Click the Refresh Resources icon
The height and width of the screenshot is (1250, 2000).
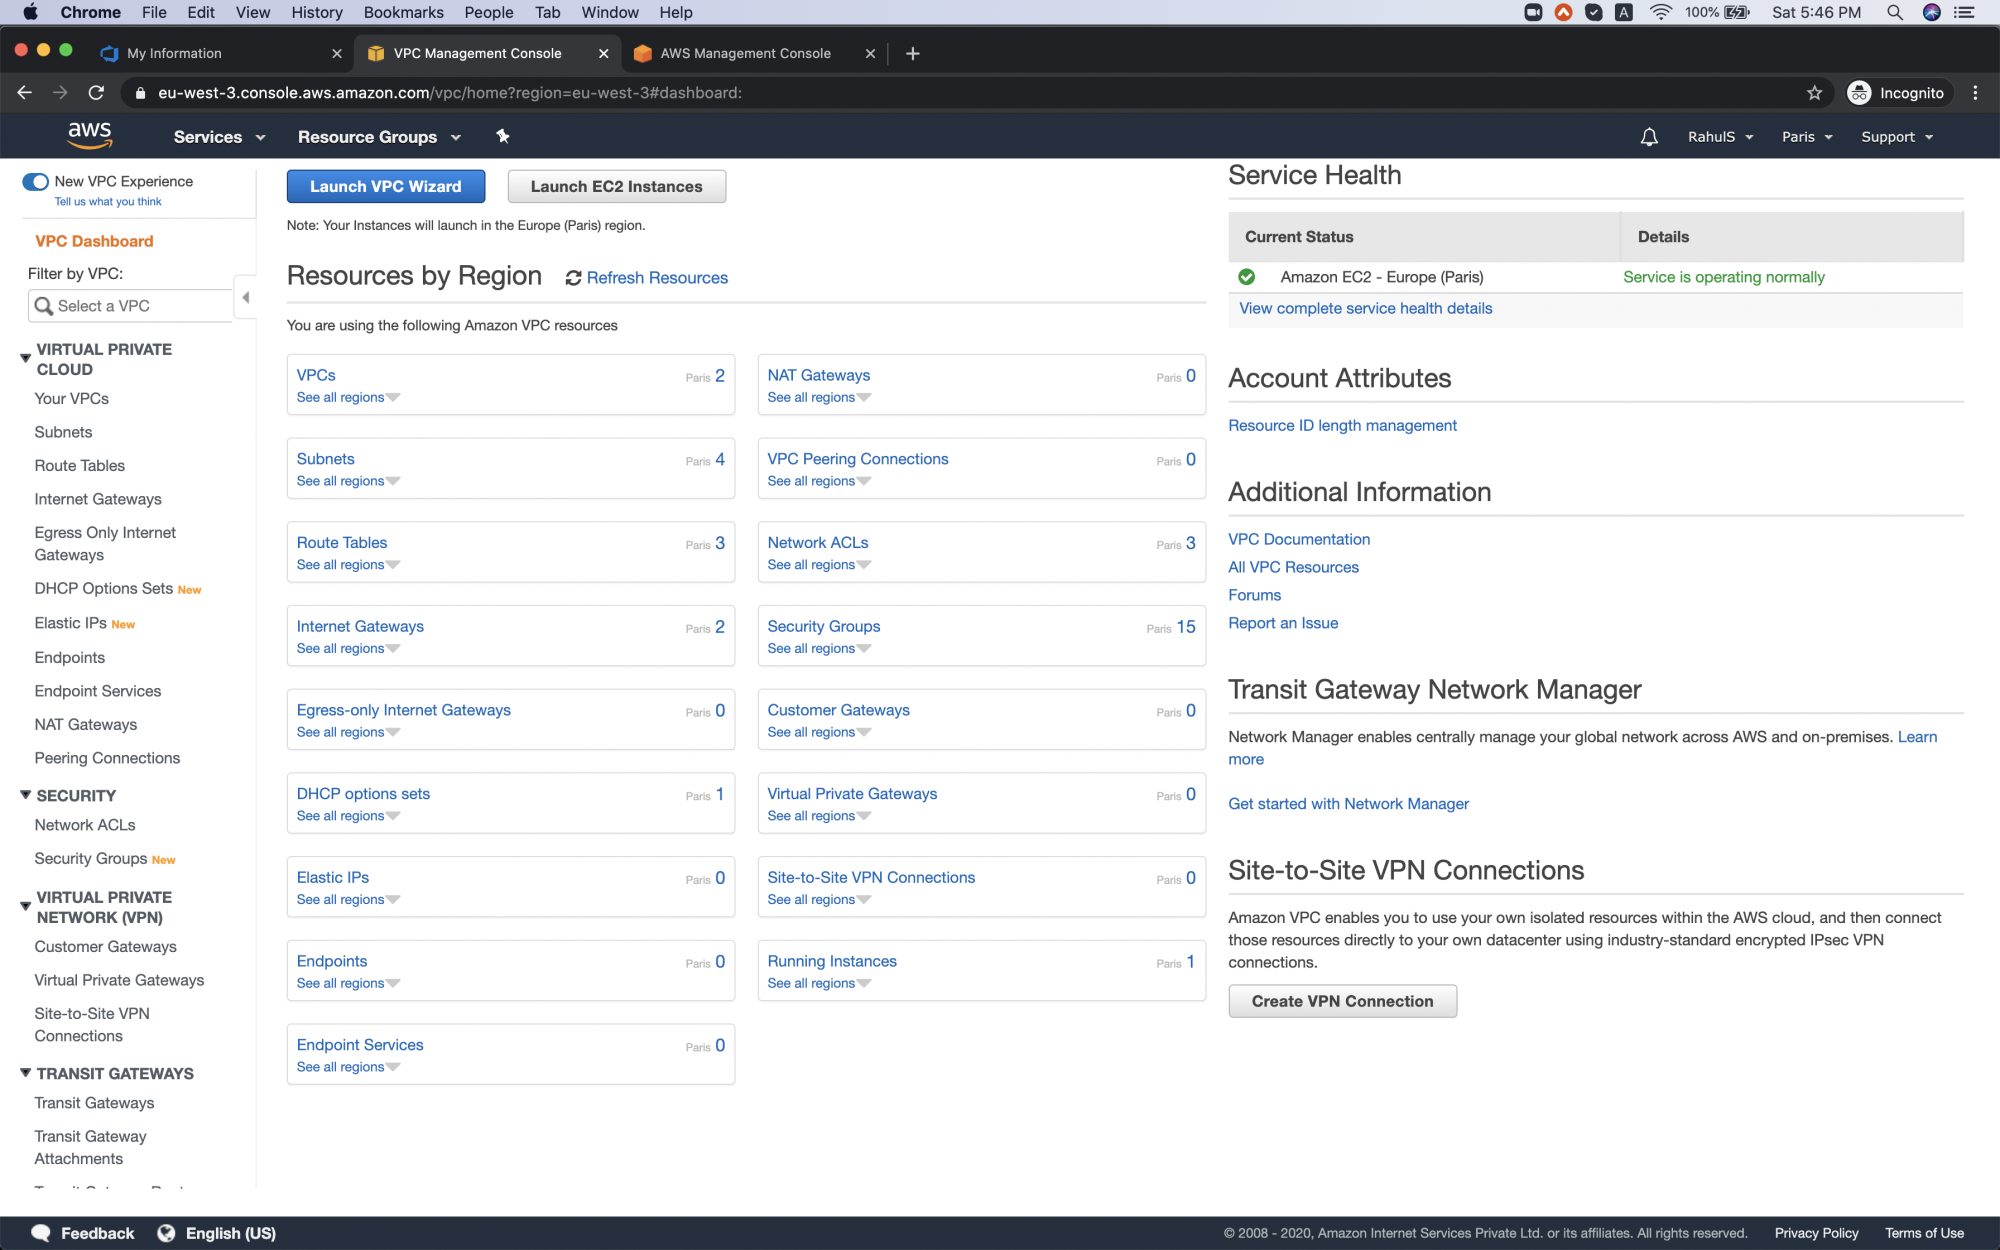coord(573,278)
